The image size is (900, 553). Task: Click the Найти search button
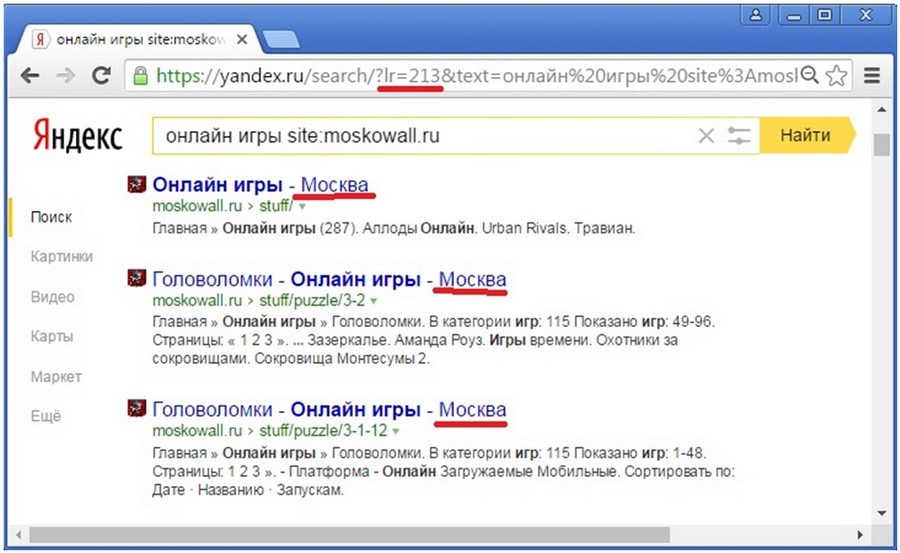click(x=806, y=136)
